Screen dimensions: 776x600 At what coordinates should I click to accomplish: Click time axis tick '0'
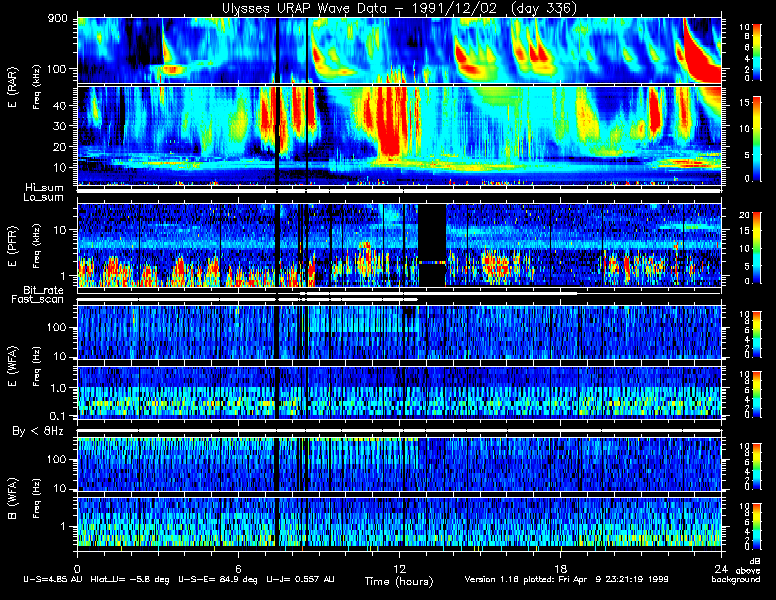77,568
